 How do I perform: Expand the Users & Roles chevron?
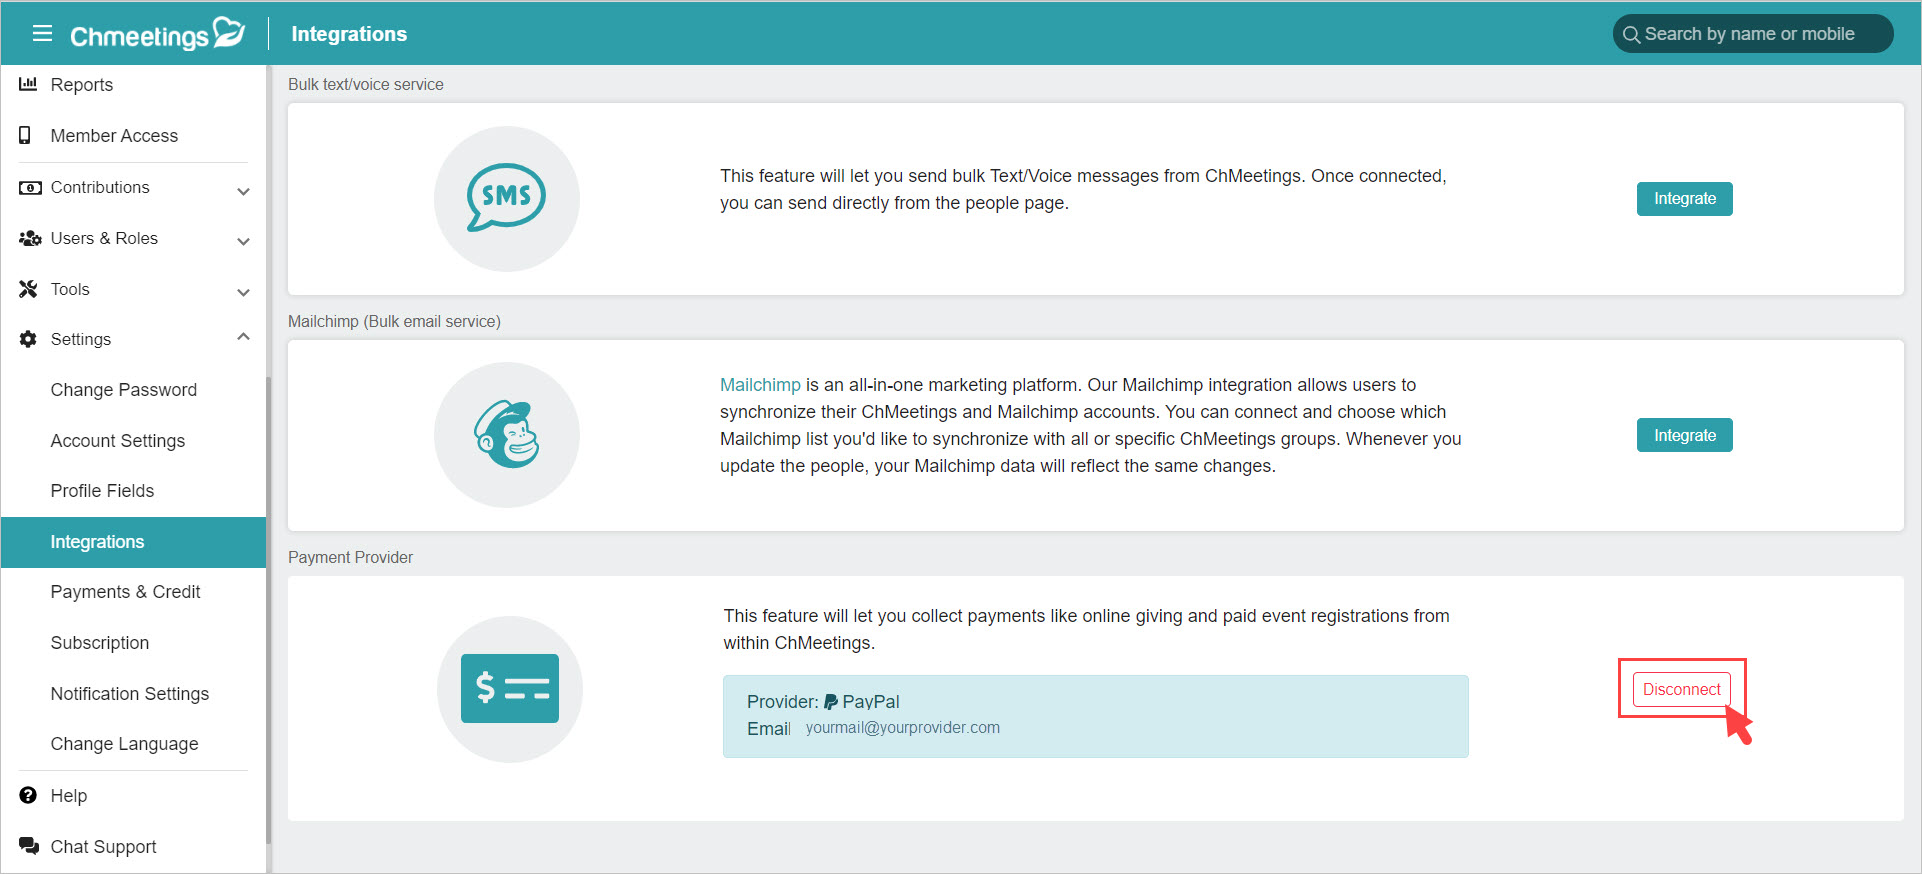[243, 241]
